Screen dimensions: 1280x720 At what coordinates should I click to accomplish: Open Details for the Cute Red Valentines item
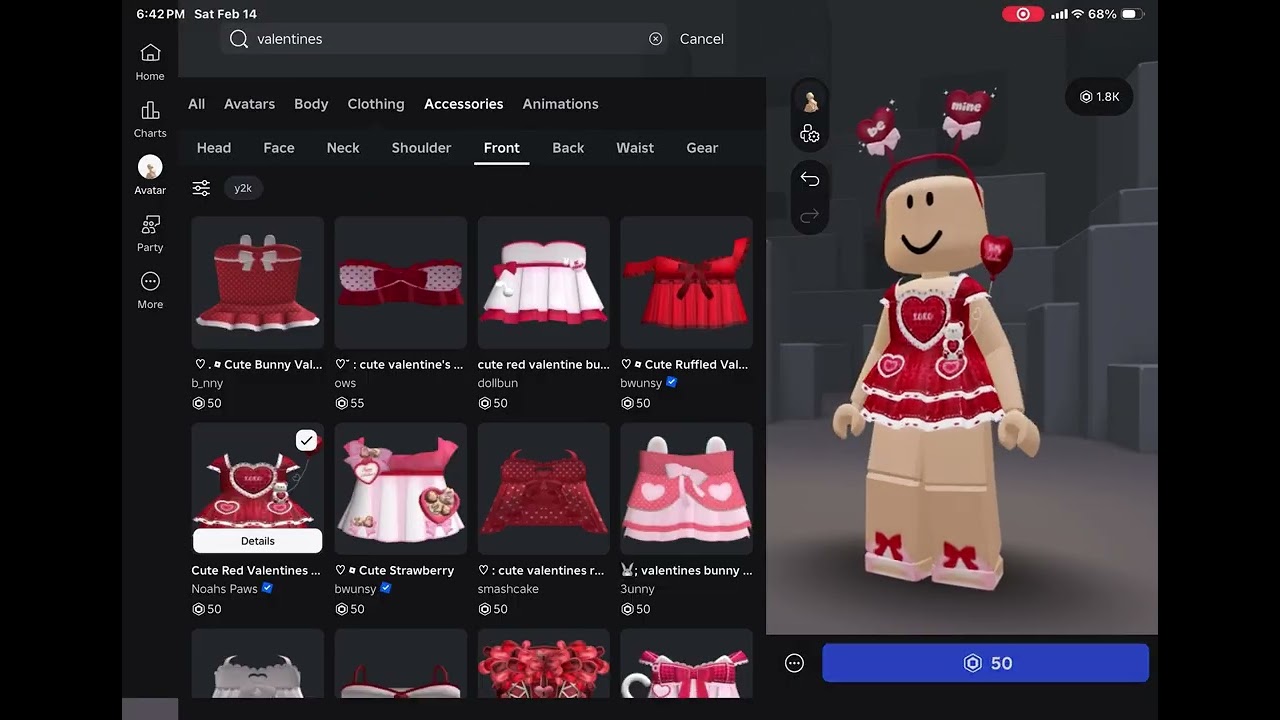coord(258,541)
